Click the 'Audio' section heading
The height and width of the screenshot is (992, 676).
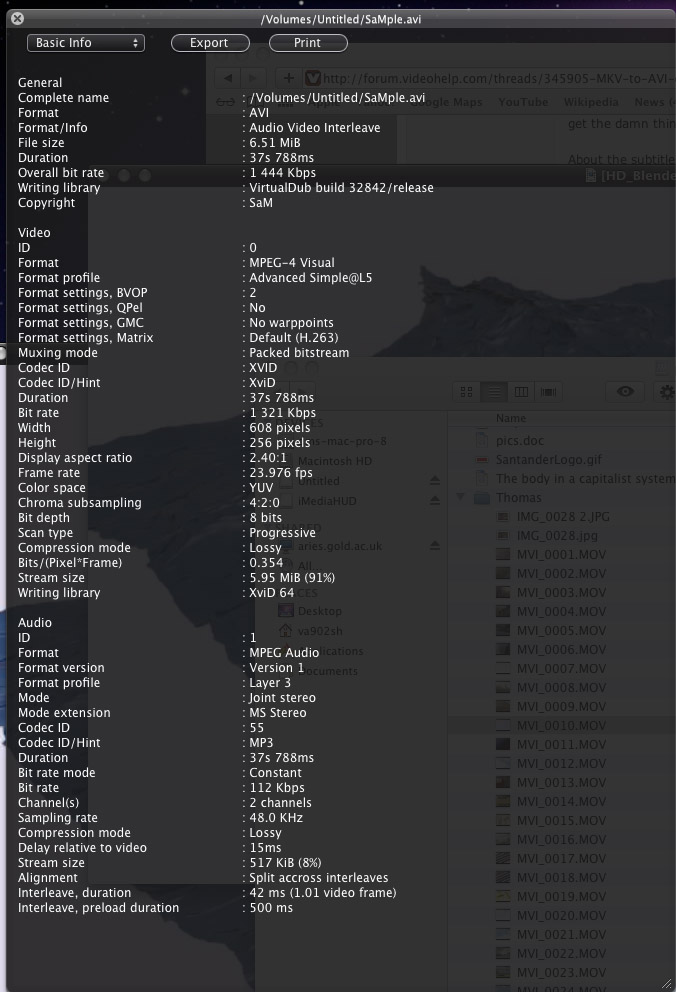click(35, 622)
